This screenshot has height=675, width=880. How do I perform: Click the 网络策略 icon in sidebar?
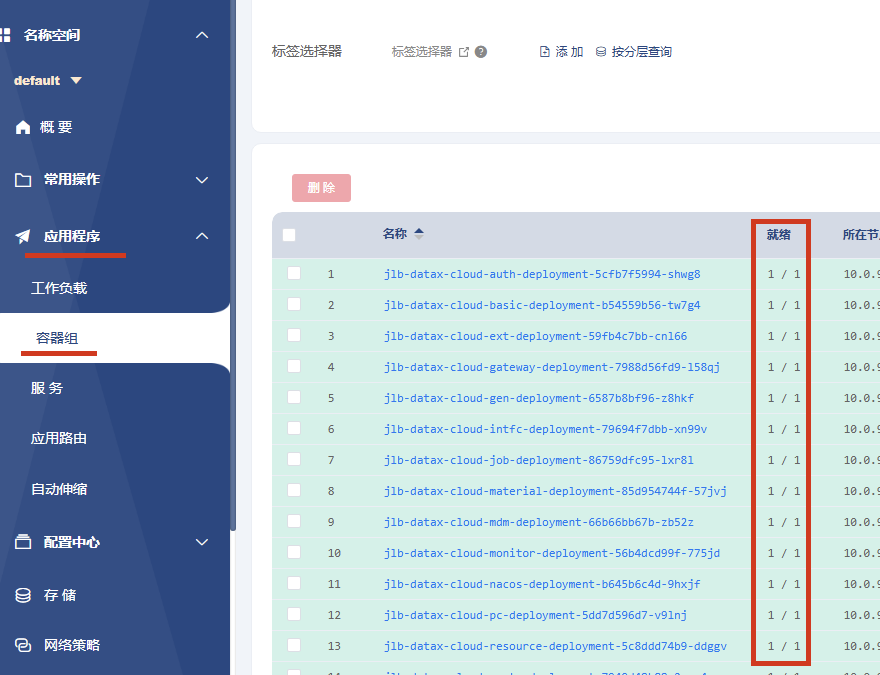point(23,646)
